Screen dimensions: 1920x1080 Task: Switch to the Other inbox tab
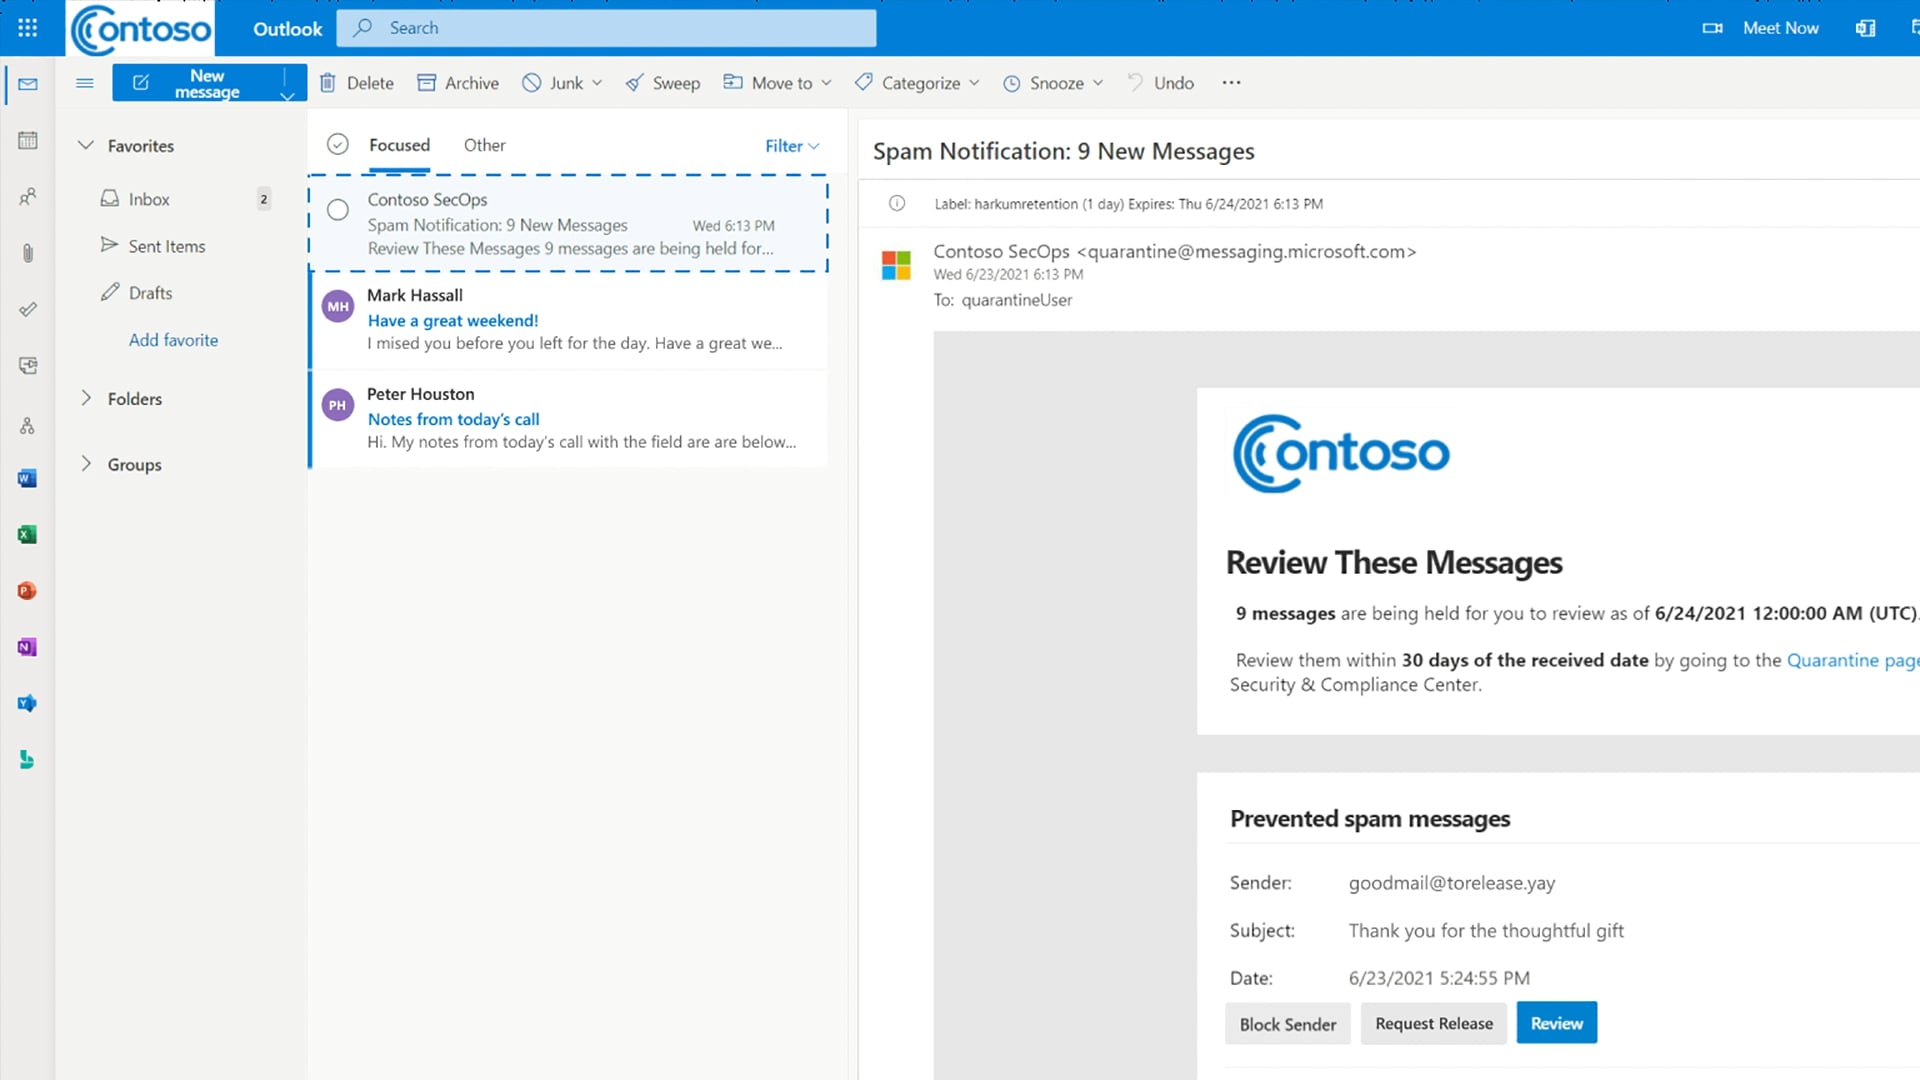coord(484,145)
